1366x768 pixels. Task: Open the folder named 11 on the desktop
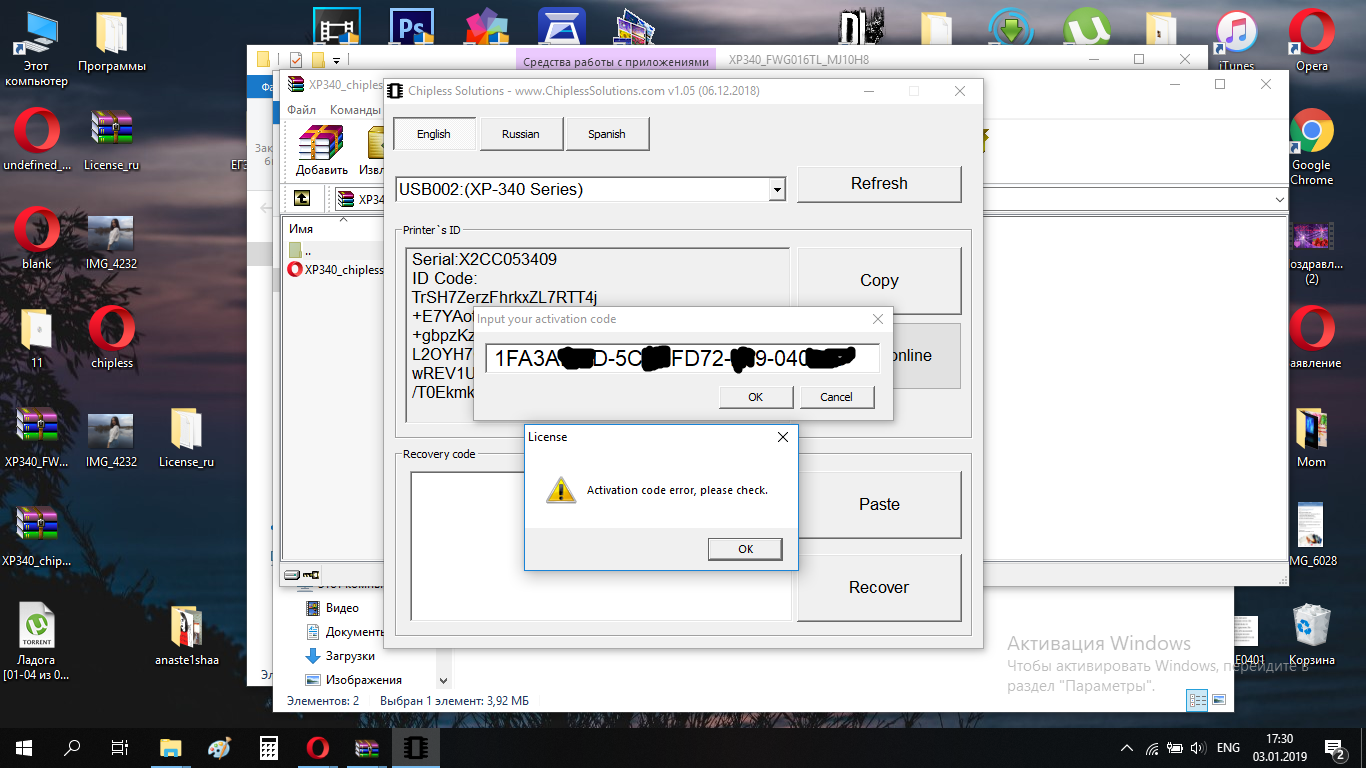pos(36,338)
